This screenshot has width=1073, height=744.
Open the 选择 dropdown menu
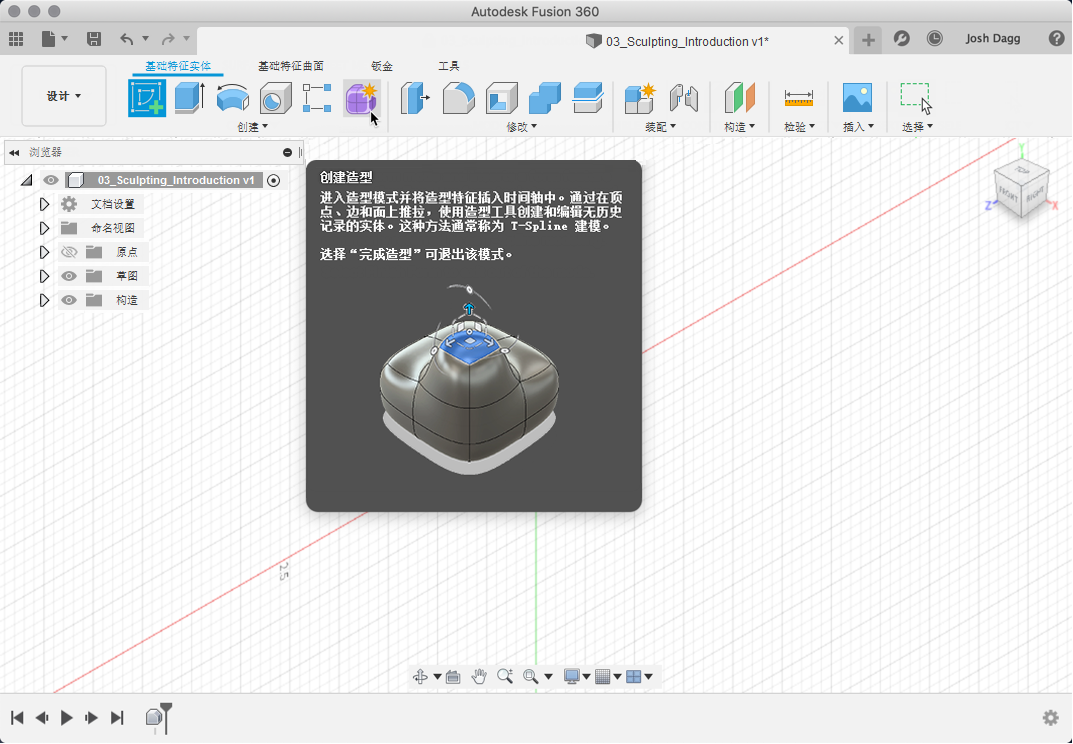917,127
